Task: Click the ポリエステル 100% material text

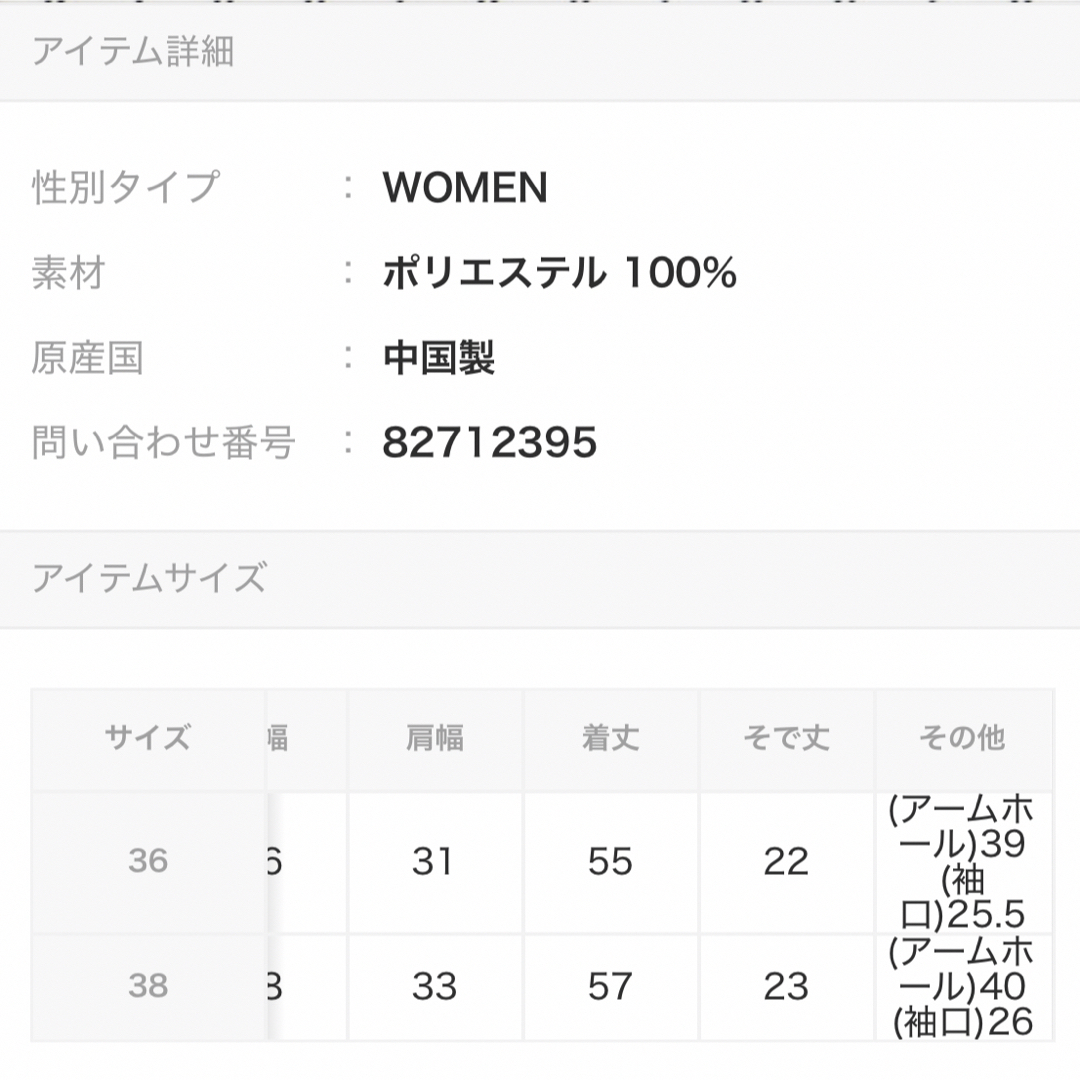Action: [x=559, y=273]
